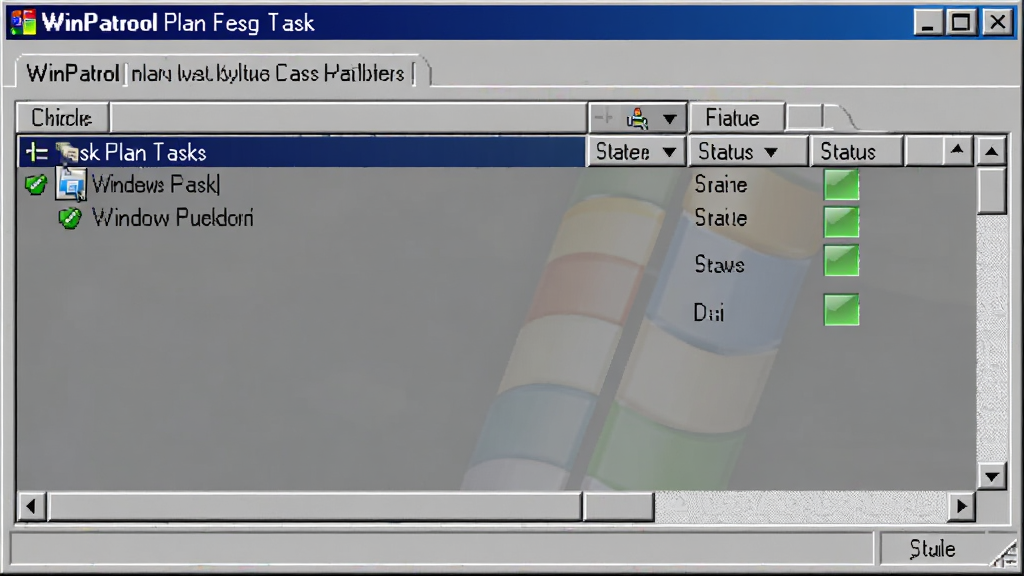
Task: Select the WinPatrol tab
Action: click(x=222, y=72)
